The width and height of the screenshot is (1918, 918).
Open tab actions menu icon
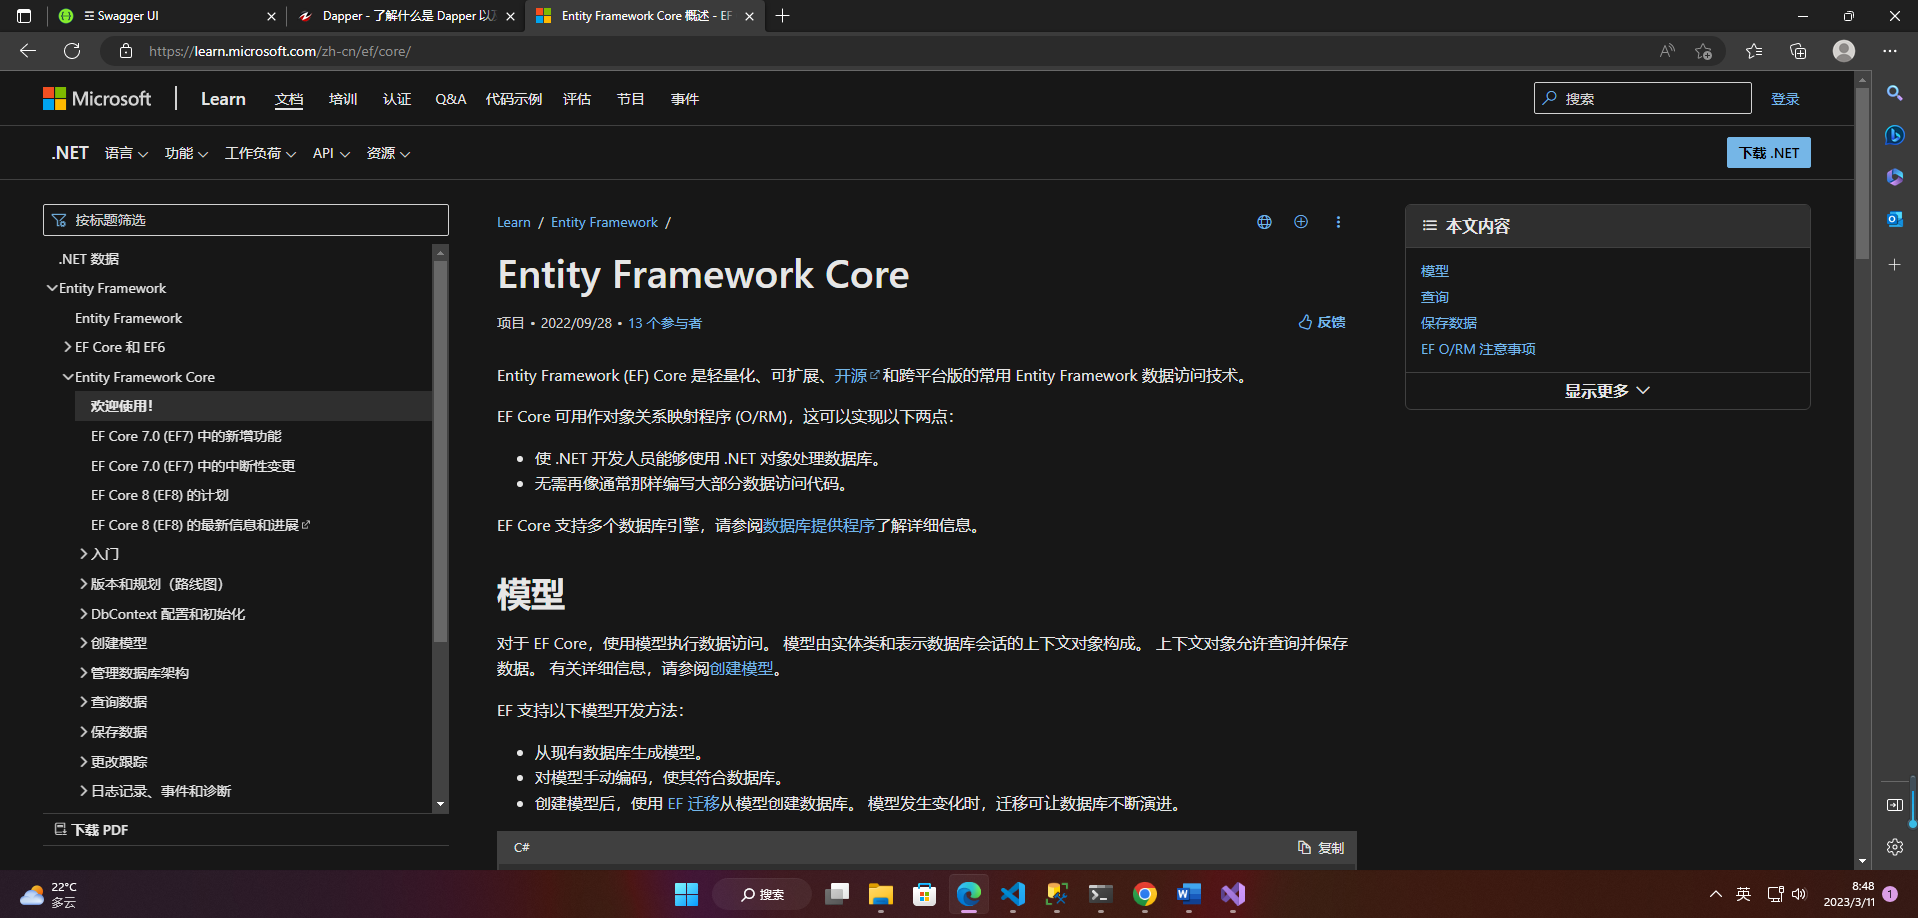24,16
